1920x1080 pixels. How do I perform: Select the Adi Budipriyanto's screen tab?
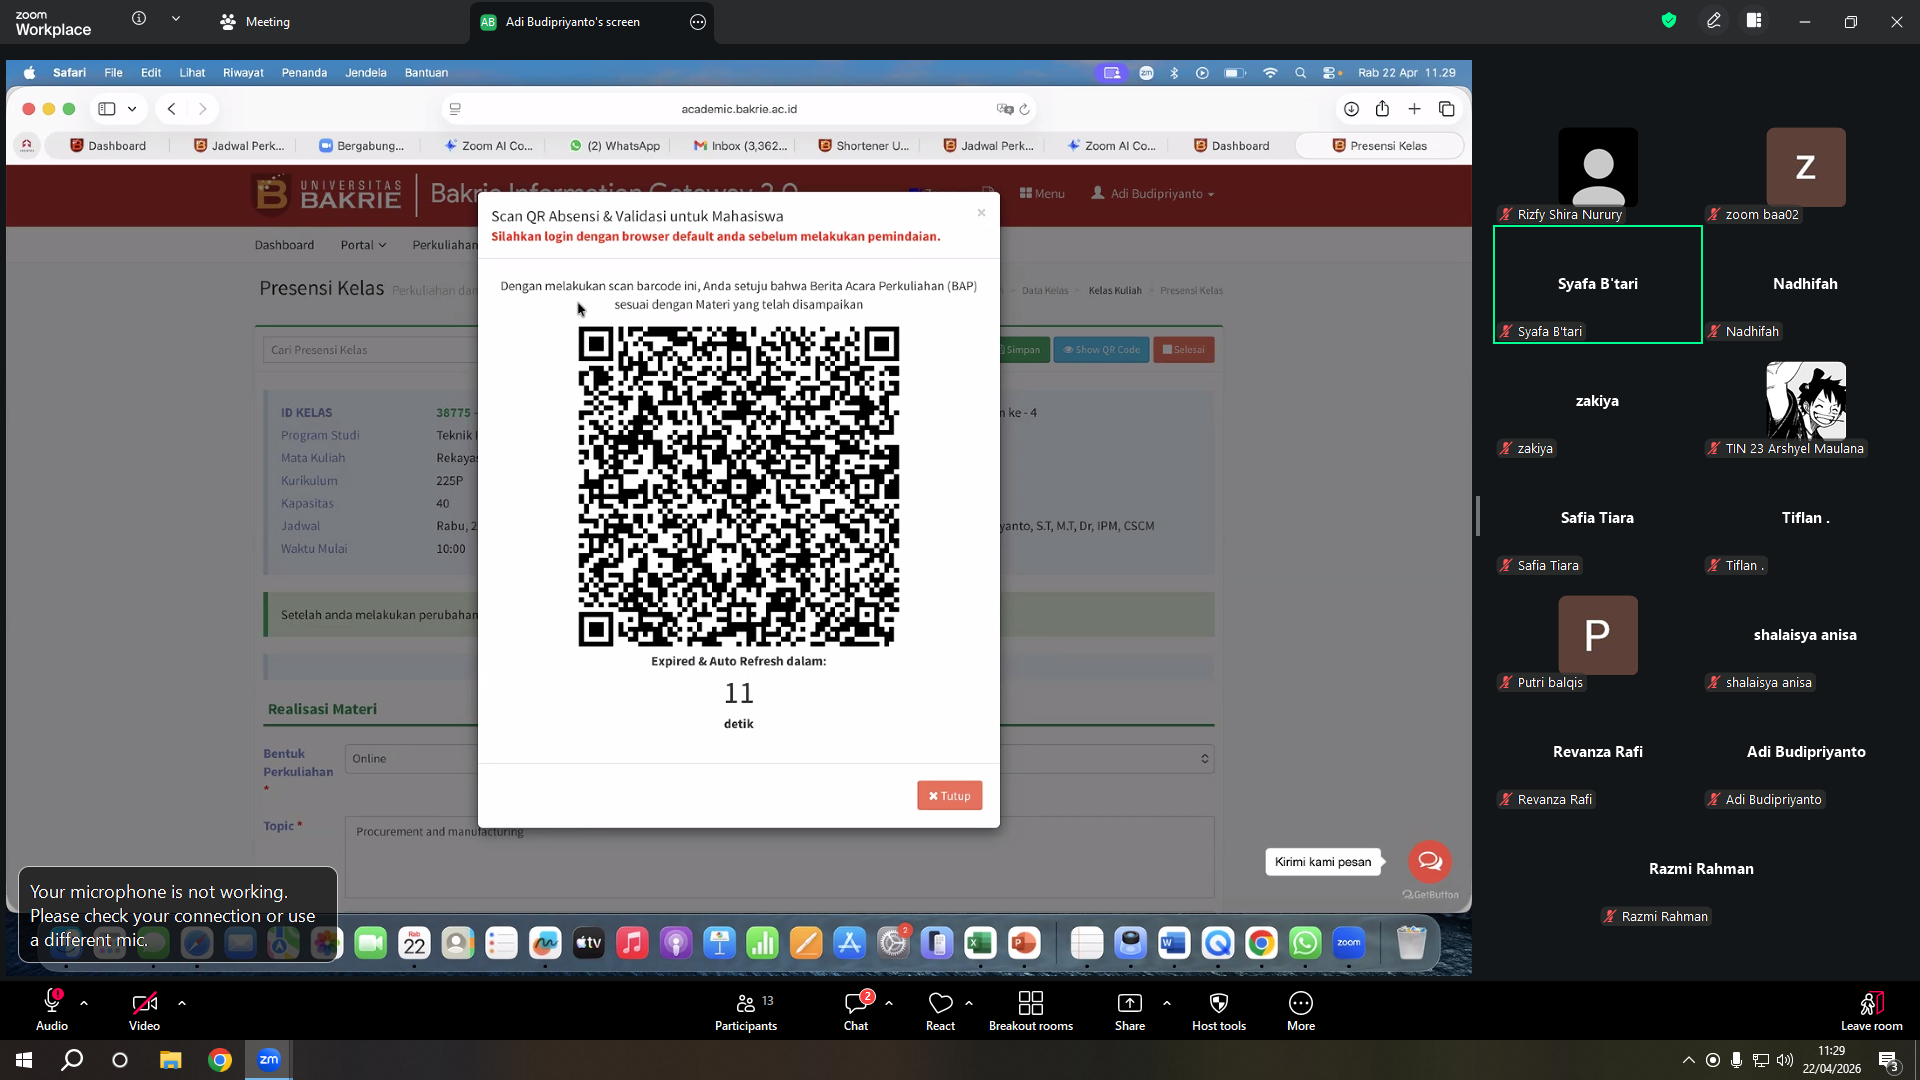pos(592,22)
